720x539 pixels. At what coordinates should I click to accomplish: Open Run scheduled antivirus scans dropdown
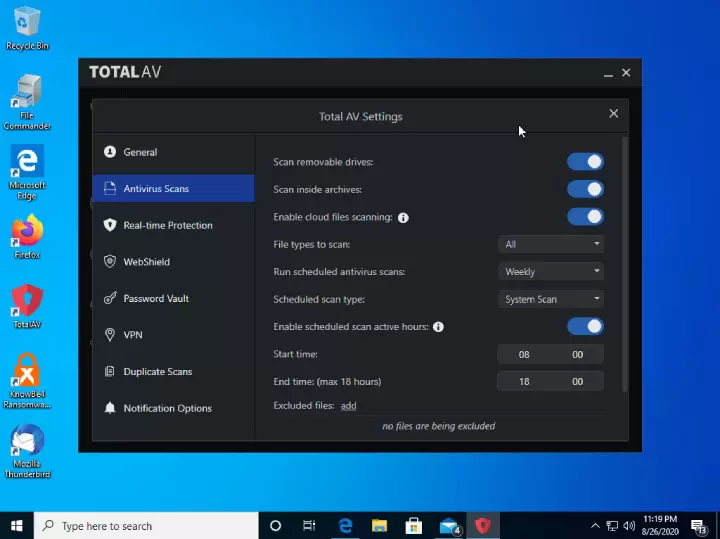[x=551, y=272]
